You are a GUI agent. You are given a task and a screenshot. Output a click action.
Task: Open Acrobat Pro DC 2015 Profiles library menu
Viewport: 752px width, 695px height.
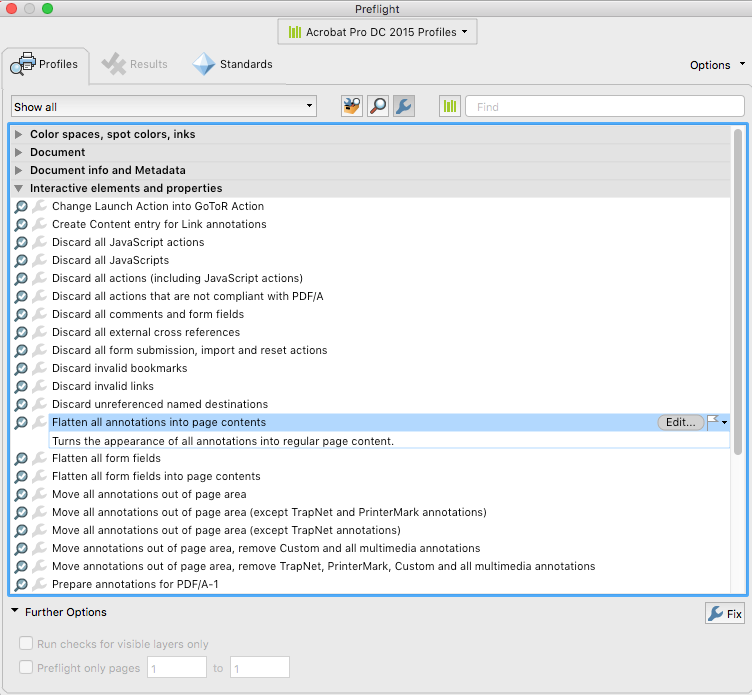[377, 32]
